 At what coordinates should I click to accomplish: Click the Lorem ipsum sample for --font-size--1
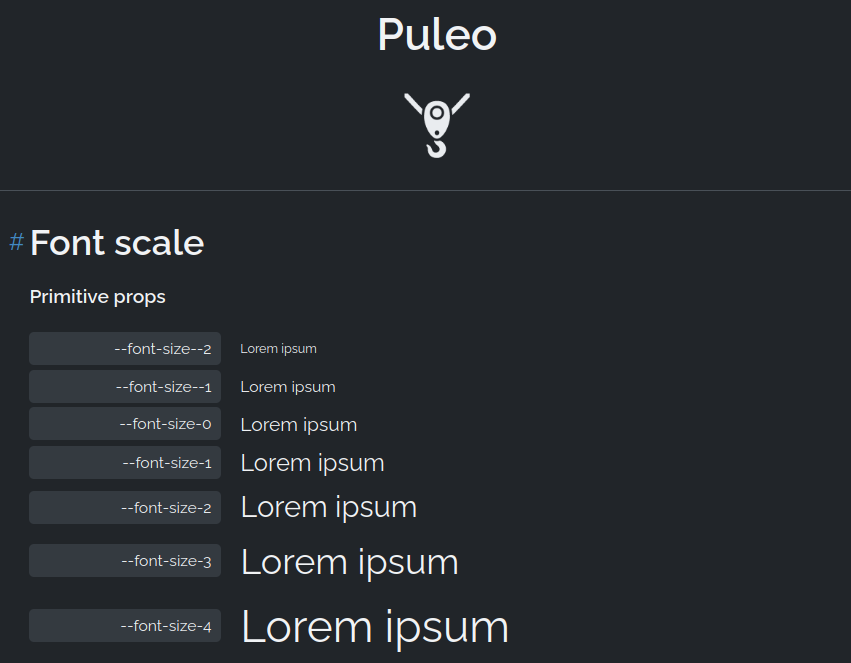(x=288, y=387)
